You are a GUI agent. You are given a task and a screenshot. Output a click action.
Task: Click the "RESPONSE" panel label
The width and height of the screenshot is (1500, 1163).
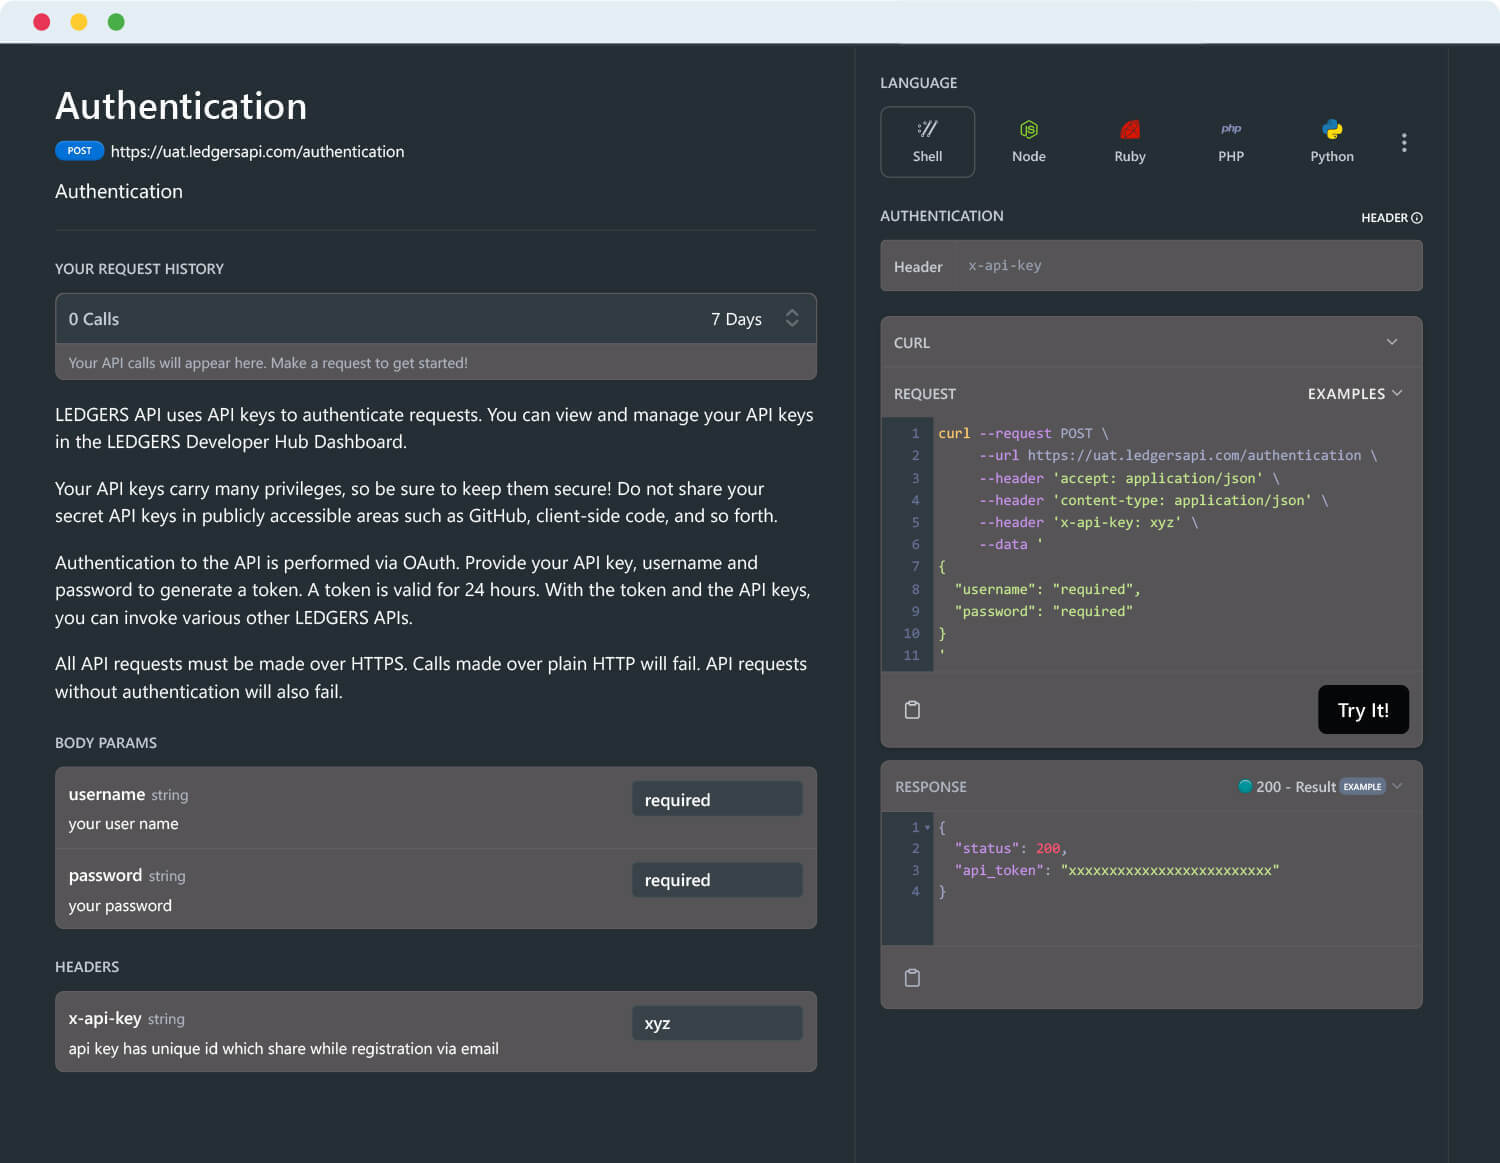click(931, 787)
